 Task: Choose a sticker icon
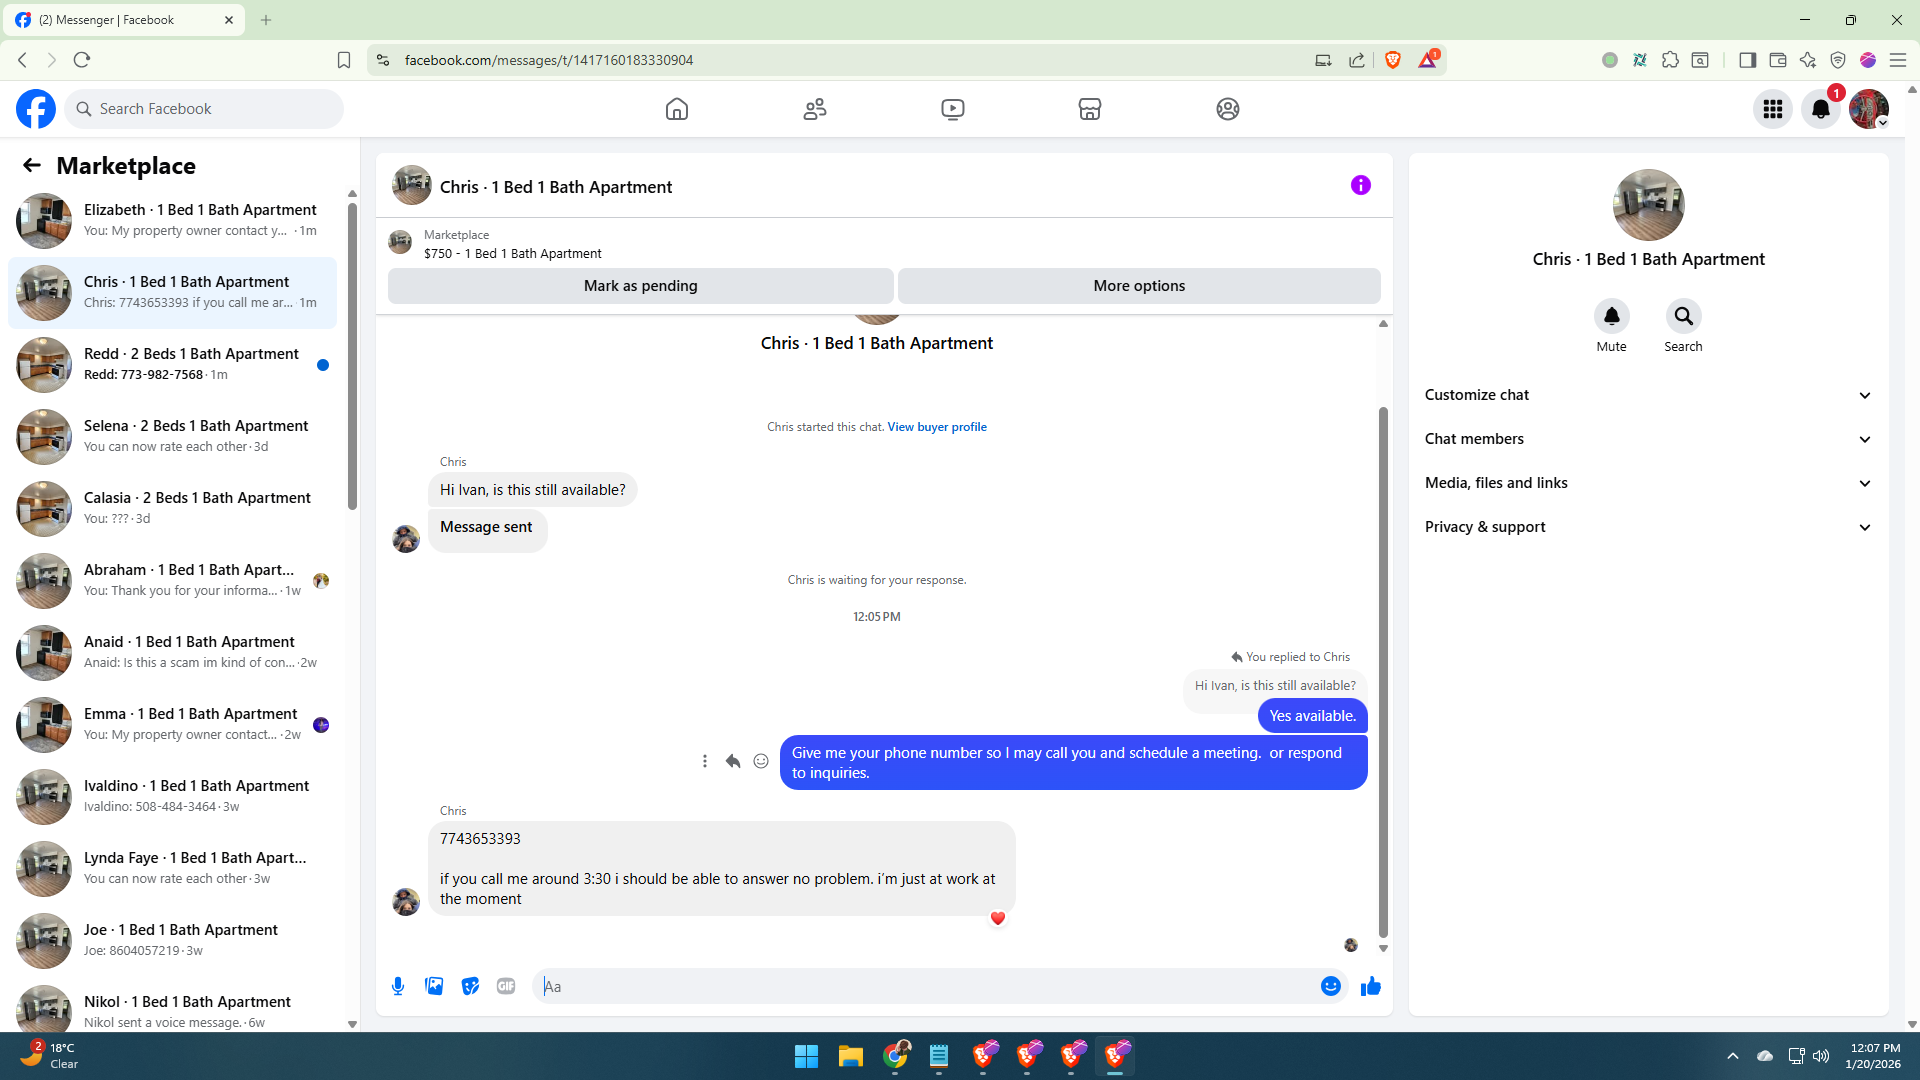click(470, 986)
